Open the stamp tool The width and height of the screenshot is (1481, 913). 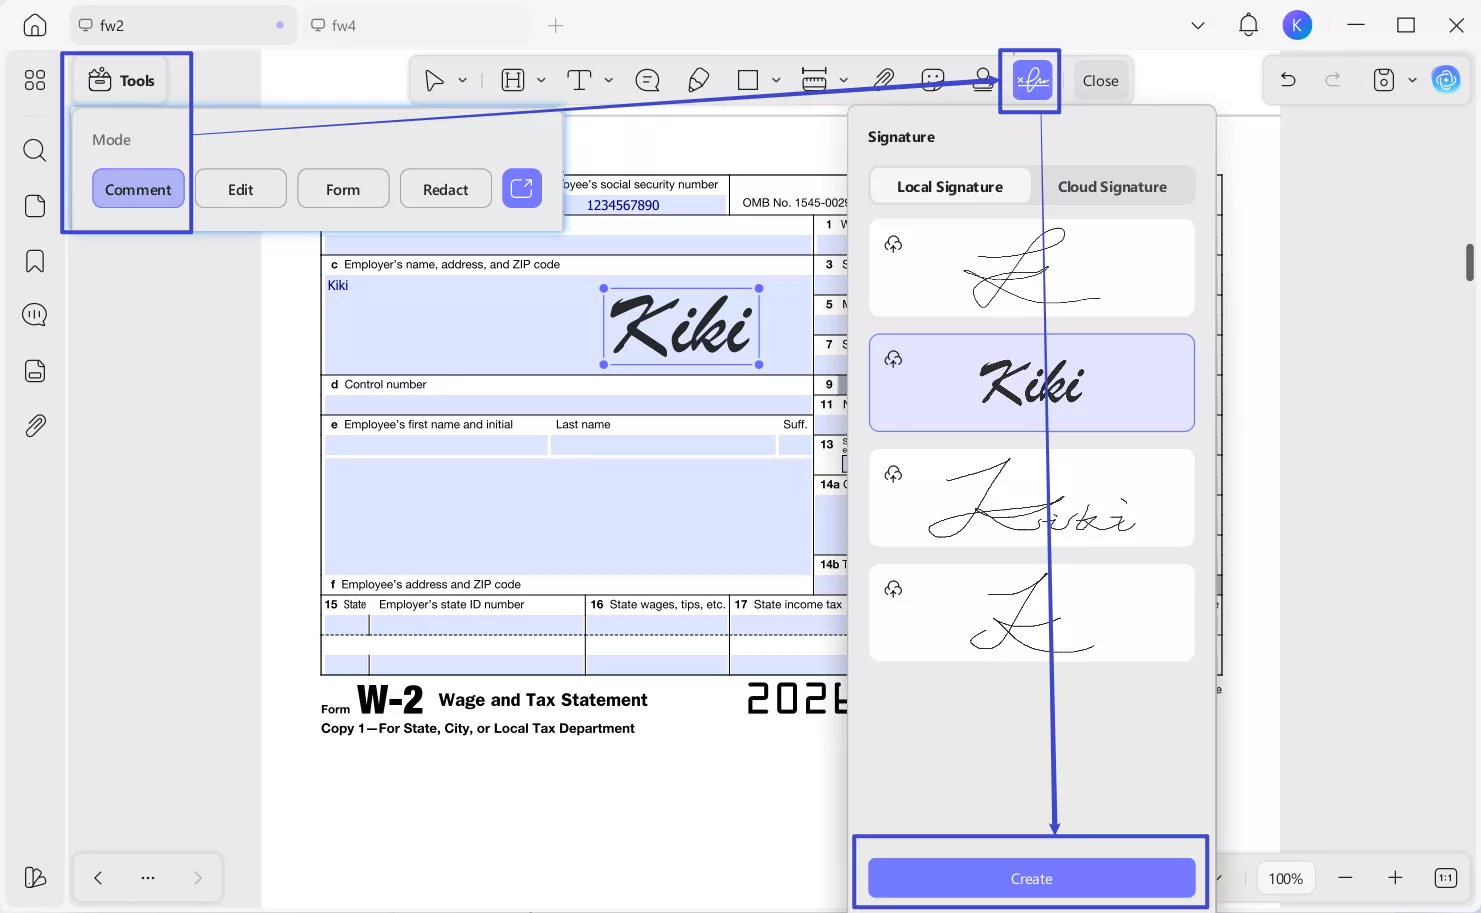tap(983, 80)
